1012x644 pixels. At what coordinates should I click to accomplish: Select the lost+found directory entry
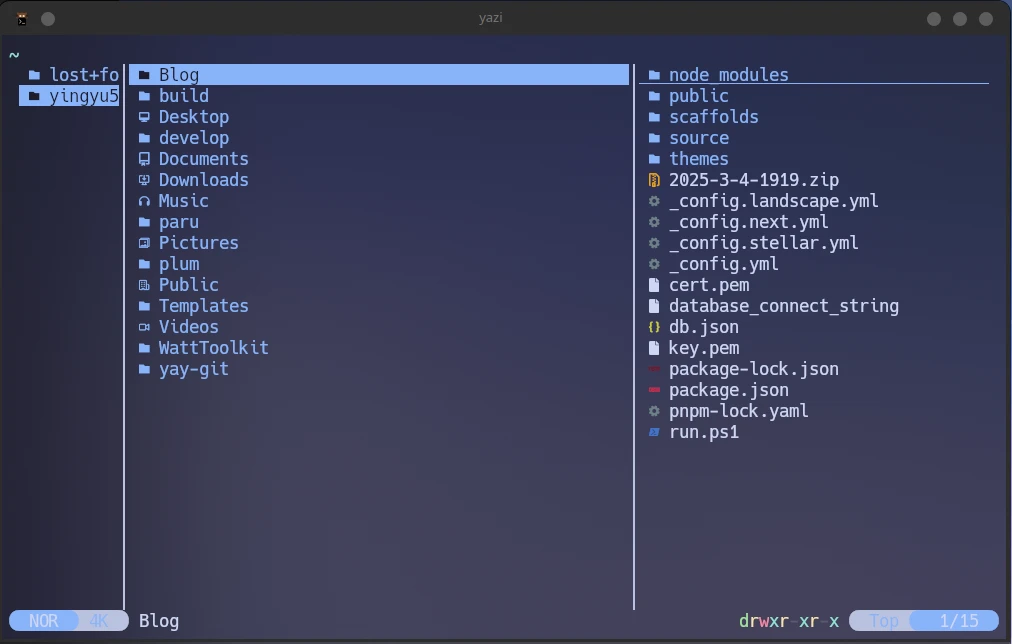[83, 75]
